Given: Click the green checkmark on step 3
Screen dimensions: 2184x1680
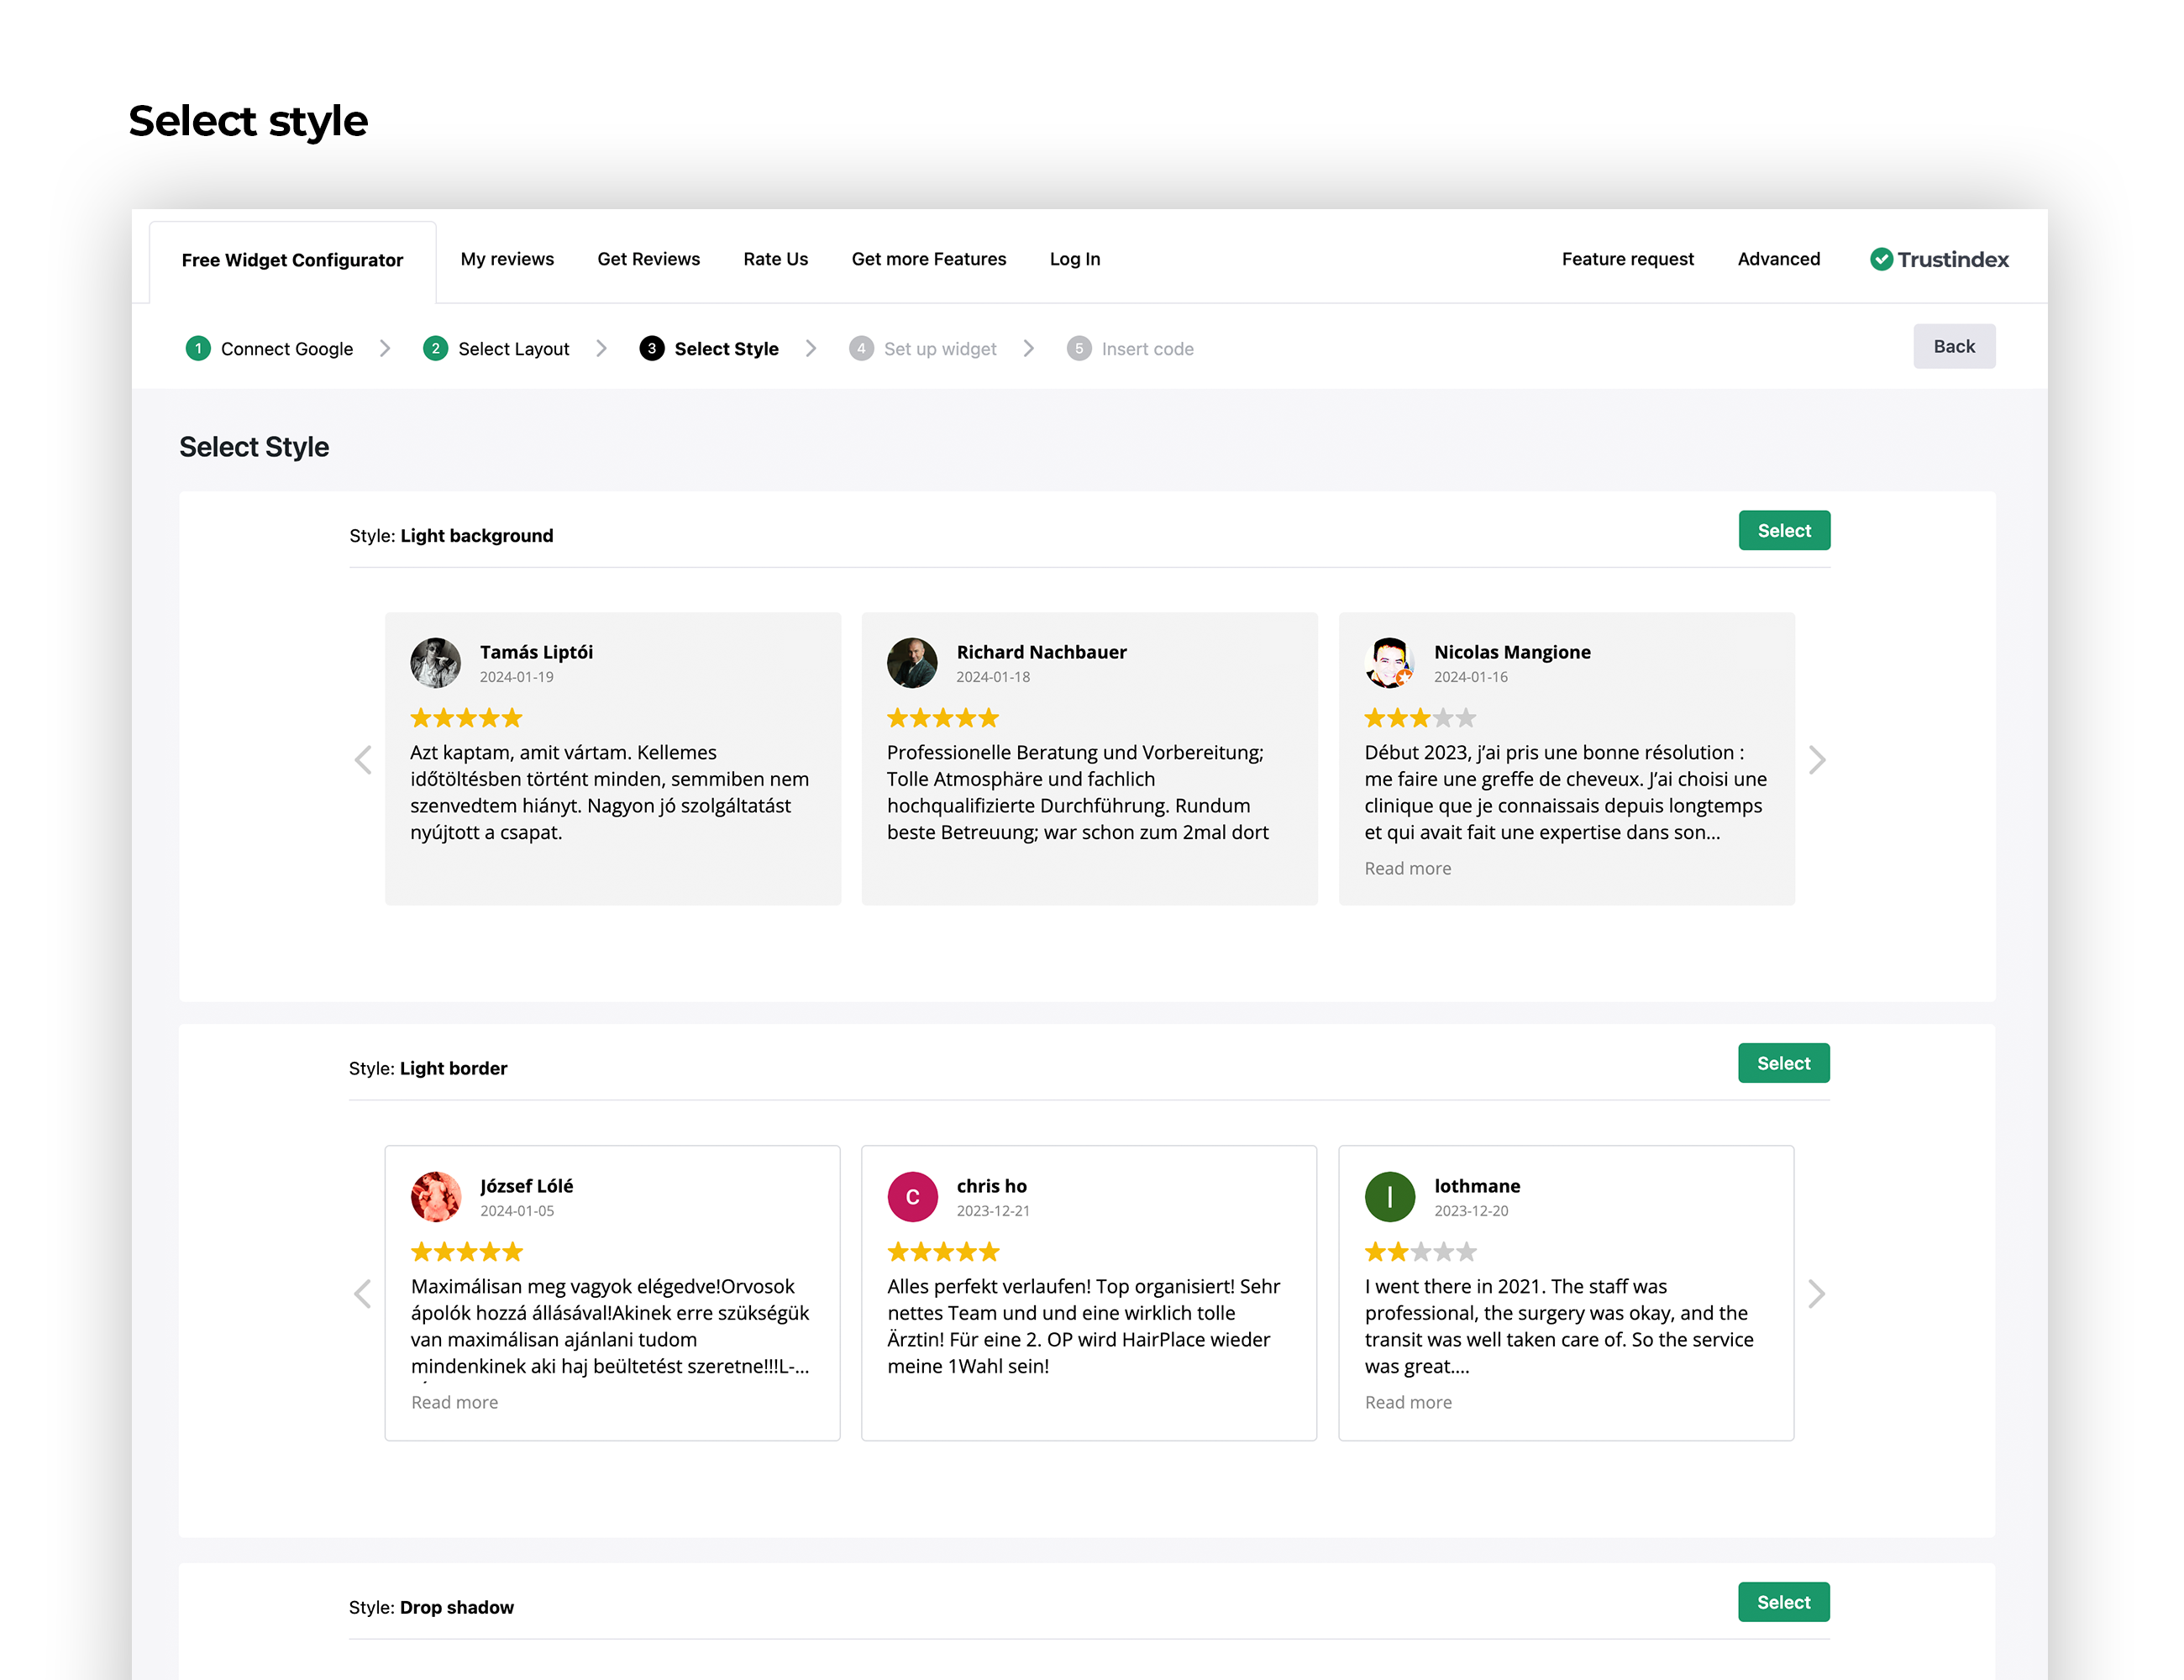Looking at the screenshot, I should click(x=654, y=348).
